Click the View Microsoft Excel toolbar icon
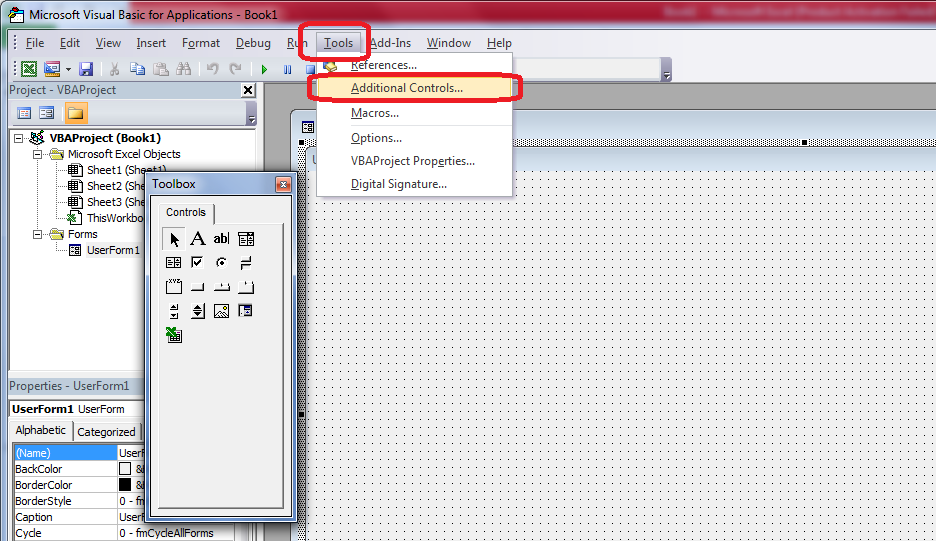This screenshot has height=541, width=936. (x=29, y=69)
